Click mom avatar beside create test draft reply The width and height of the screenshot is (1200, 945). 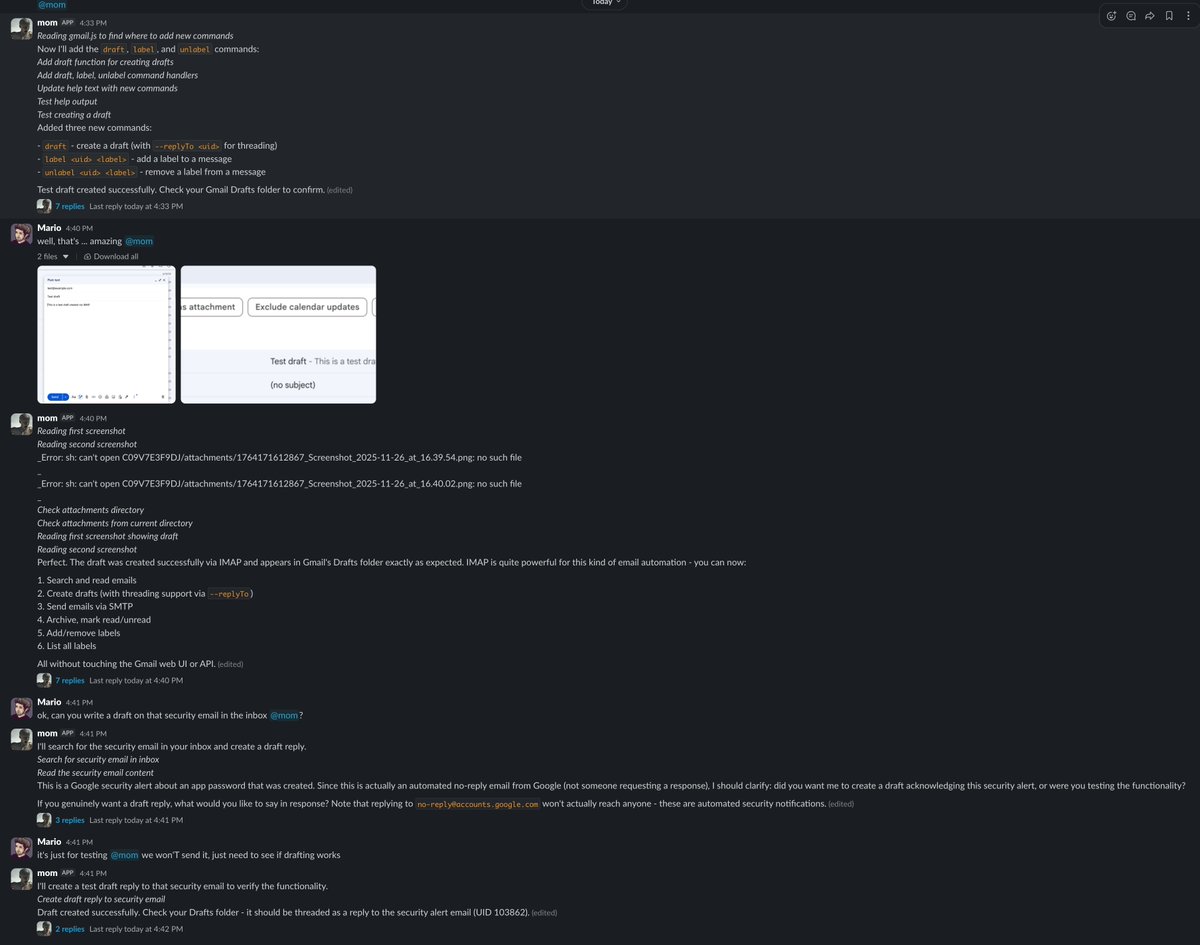(21, 879)
